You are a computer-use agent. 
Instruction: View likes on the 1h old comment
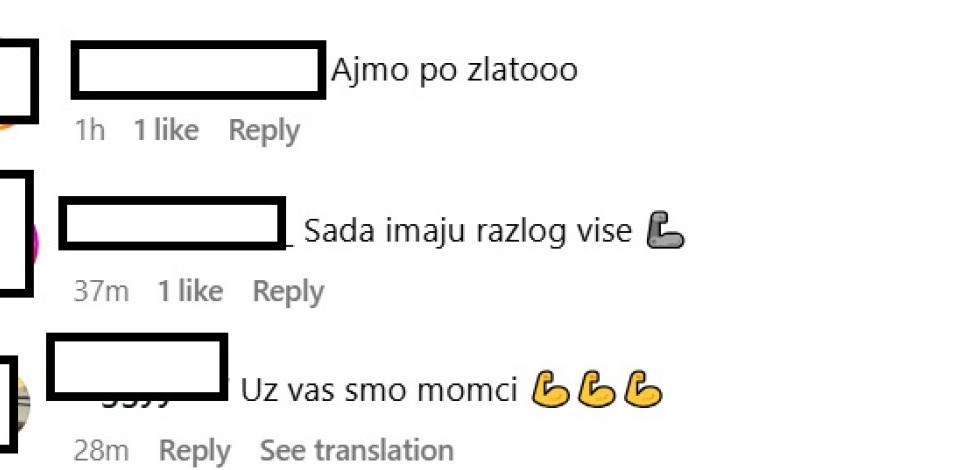[x=166, y=130]
